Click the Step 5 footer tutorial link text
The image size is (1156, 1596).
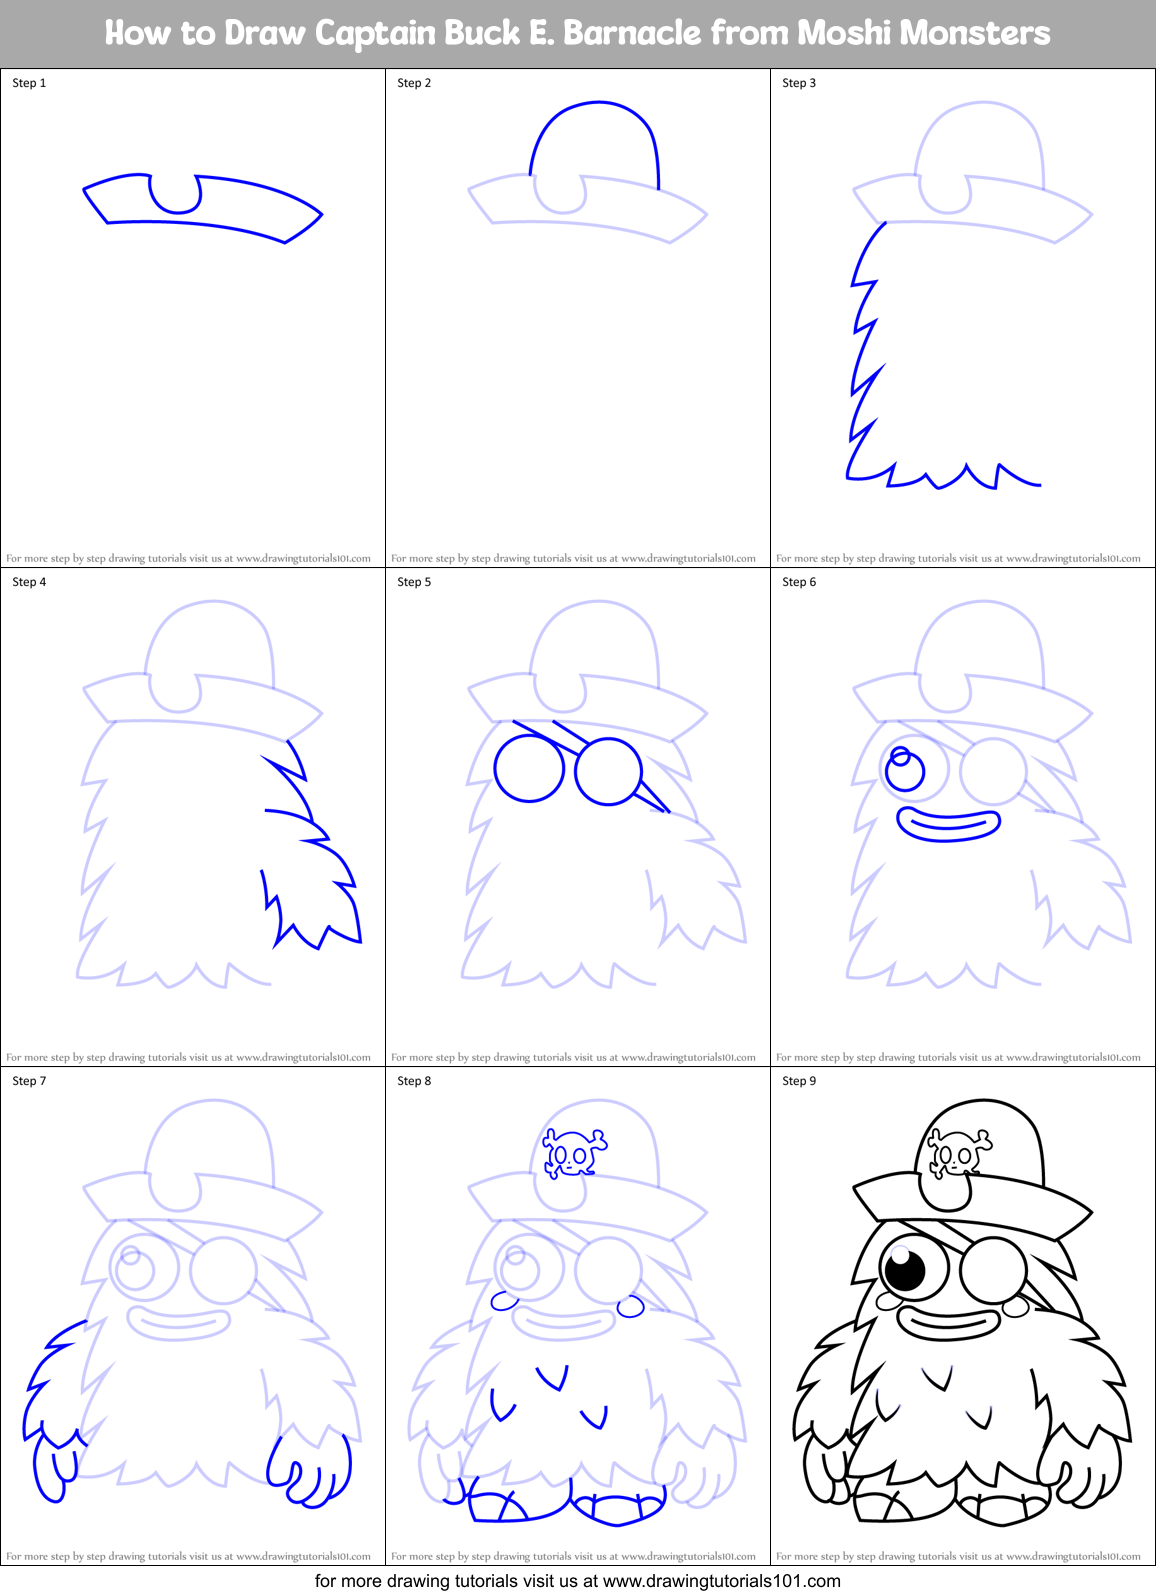click(x=573, y=1057)
